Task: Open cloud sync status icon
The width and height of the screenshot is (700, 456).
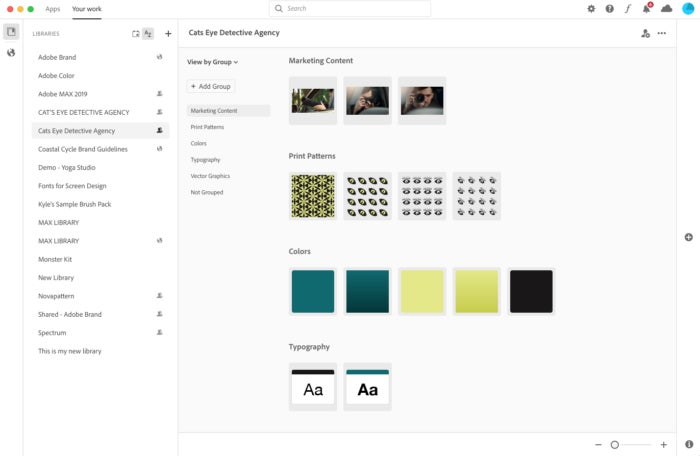Action: click(667, 8)
